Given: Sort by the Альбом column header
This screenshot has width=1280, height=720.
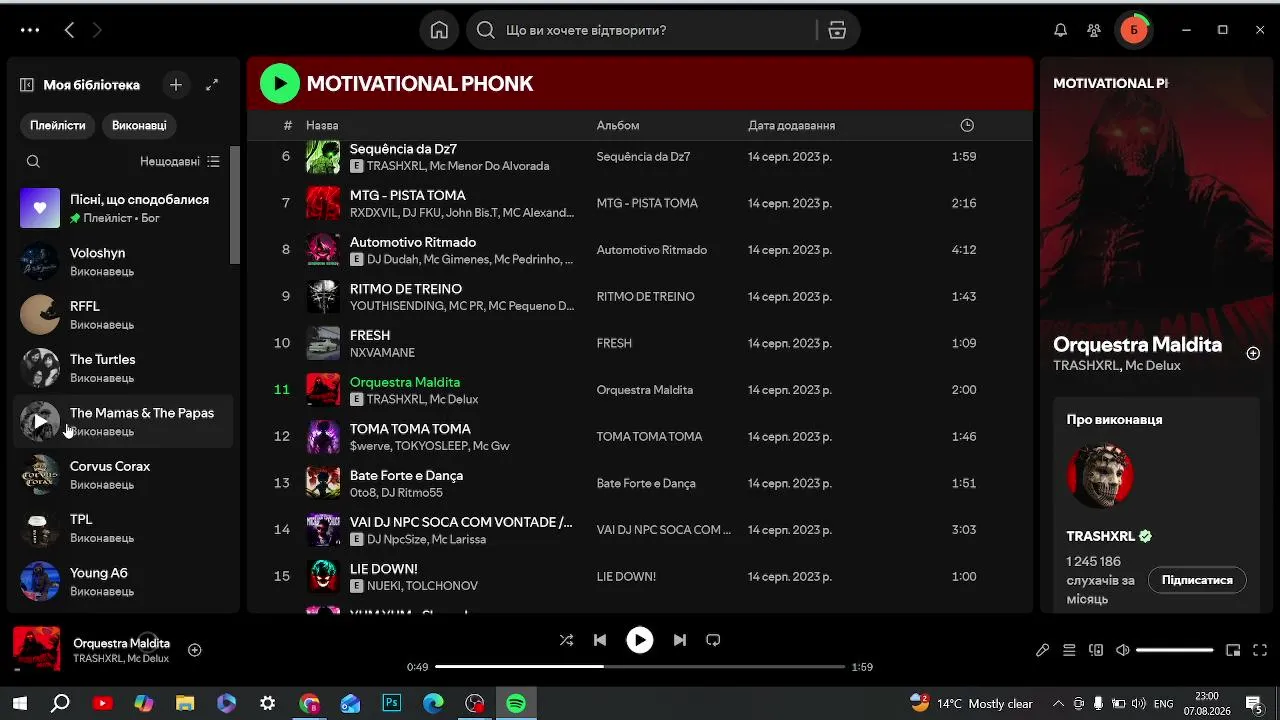Looking at the screenshot, I should point(618,125).
